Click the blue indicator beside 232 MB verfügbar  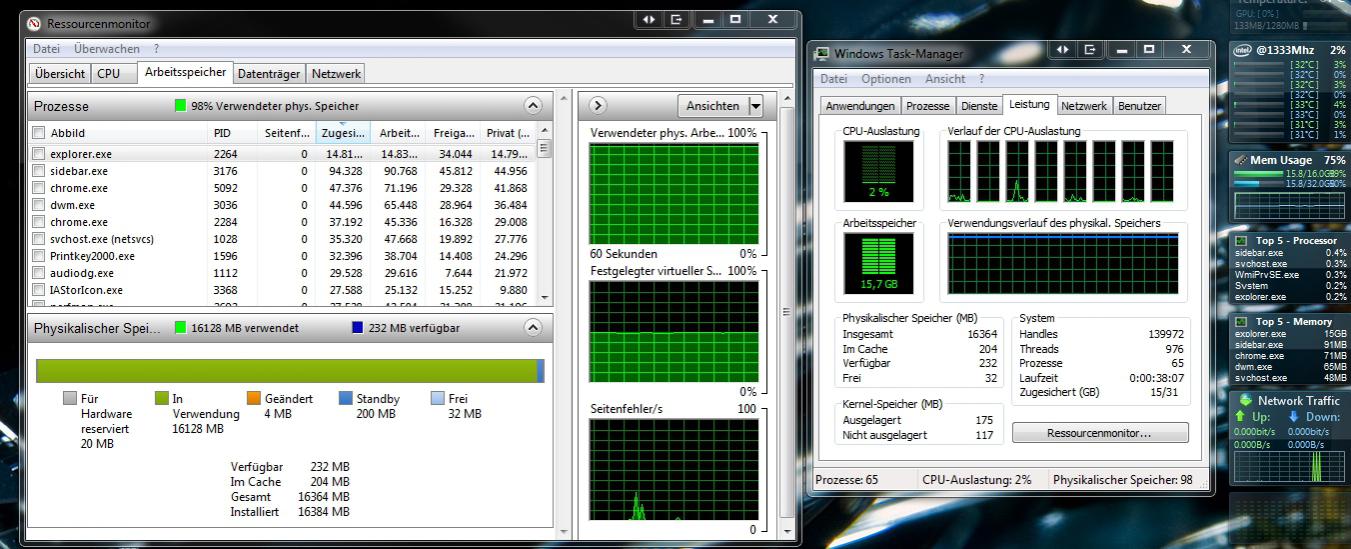(358, 327)
